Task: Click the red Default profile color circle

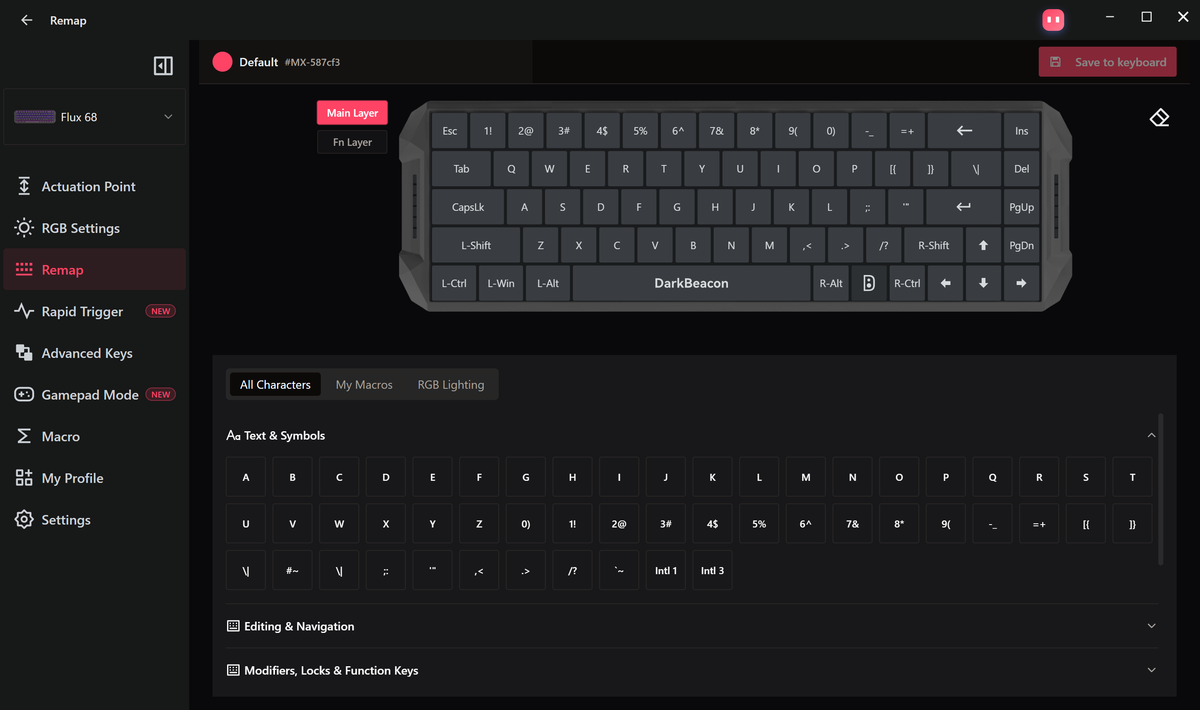Action: 222,62
